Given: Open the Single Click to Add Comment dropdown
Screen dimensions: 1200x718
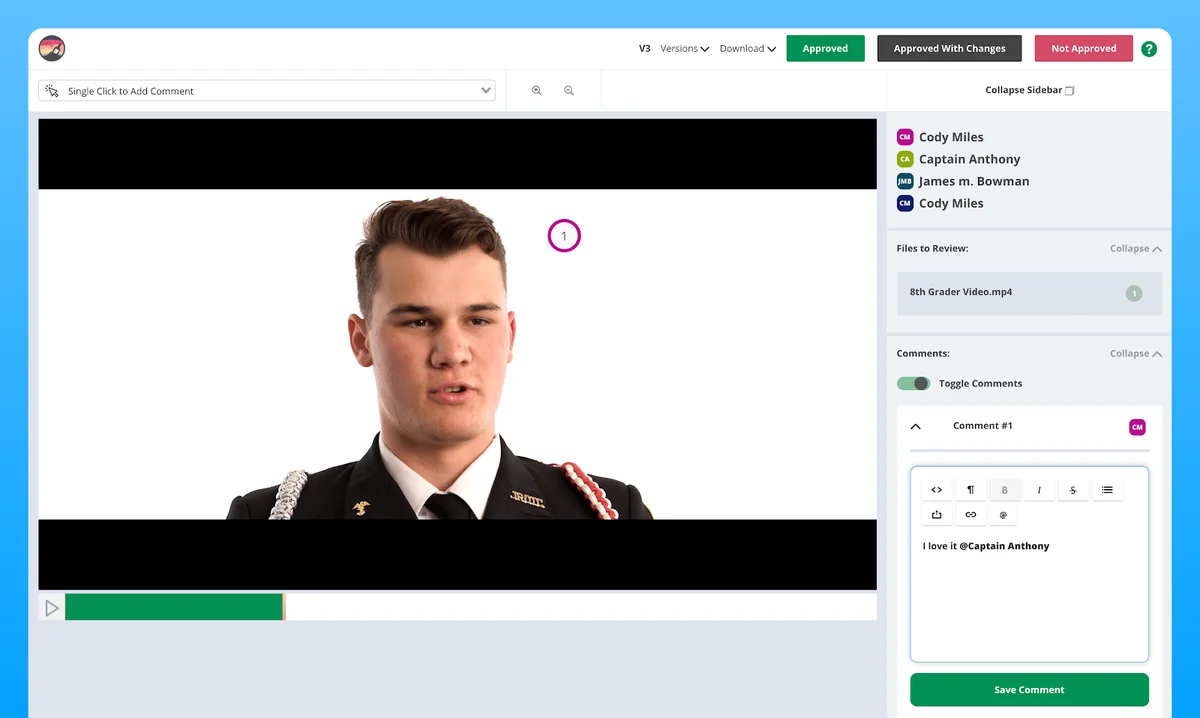Looking at the screenshot, I should (268, 91).
